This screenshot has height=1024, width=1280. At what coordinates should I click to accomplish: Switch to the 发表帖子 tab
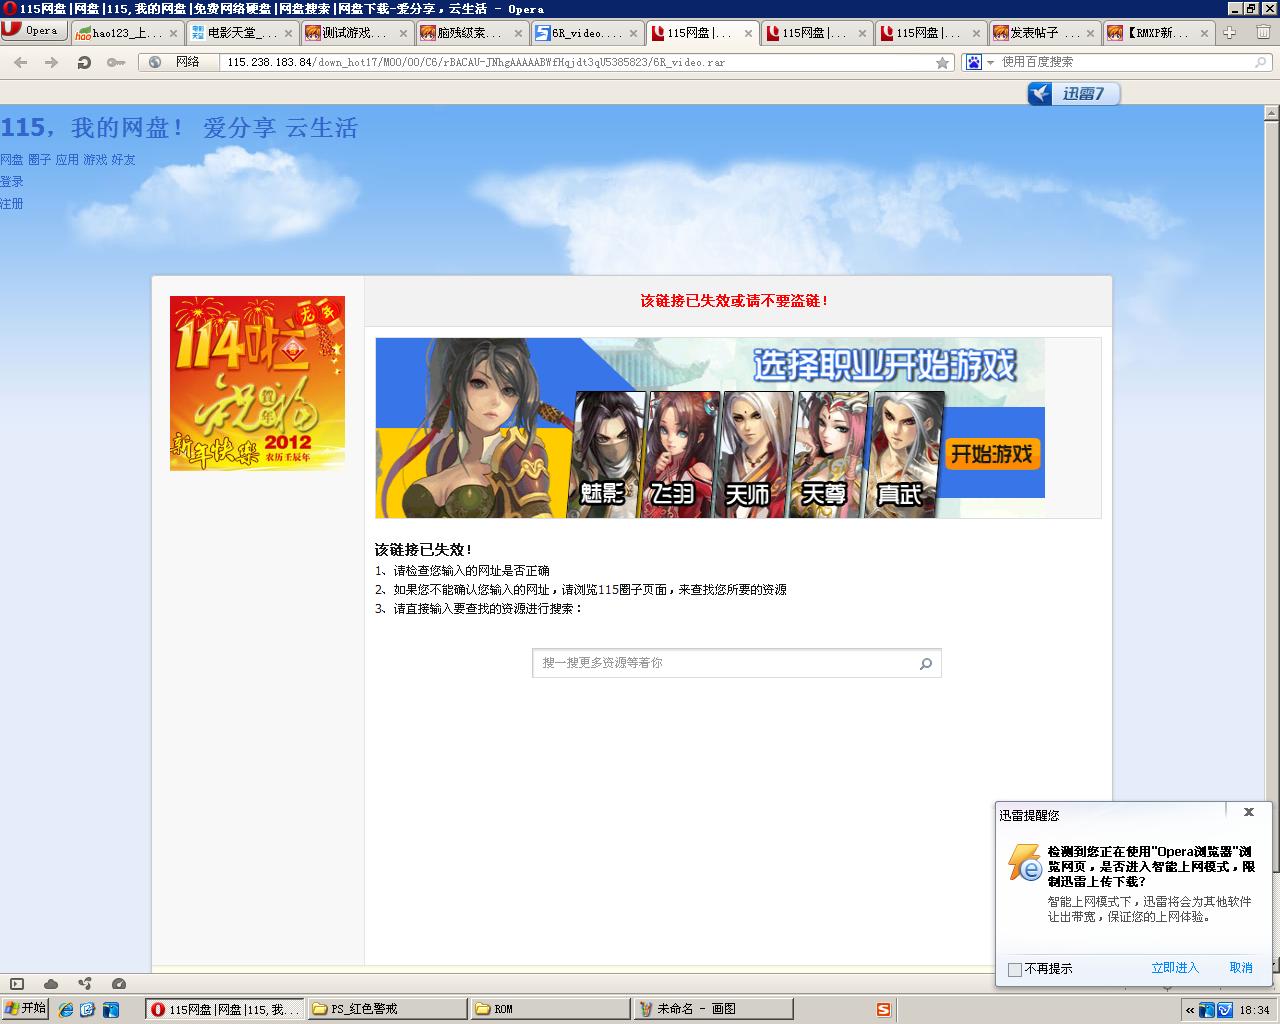1044,33
